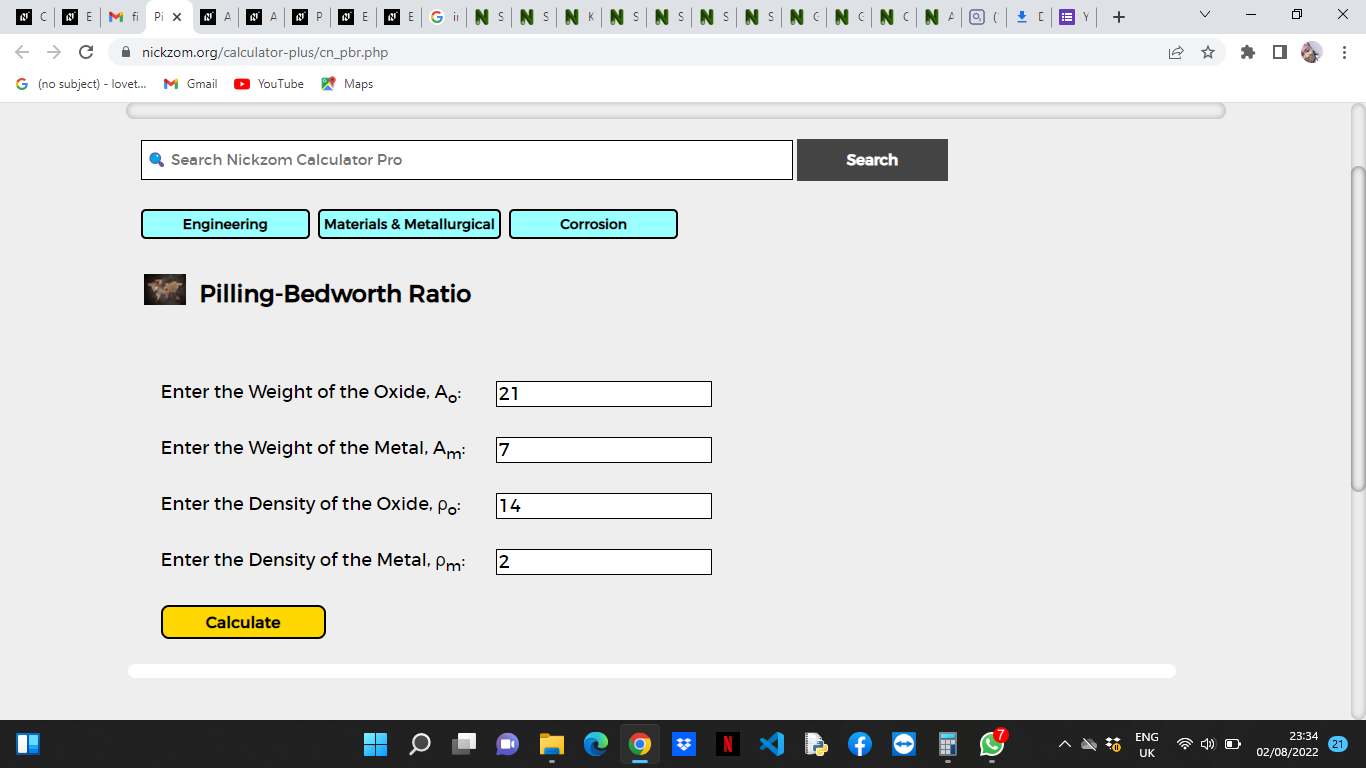Switch to the Gmail tab
This screenshot has height=768, width=1366.
click(x=123, y=17)
